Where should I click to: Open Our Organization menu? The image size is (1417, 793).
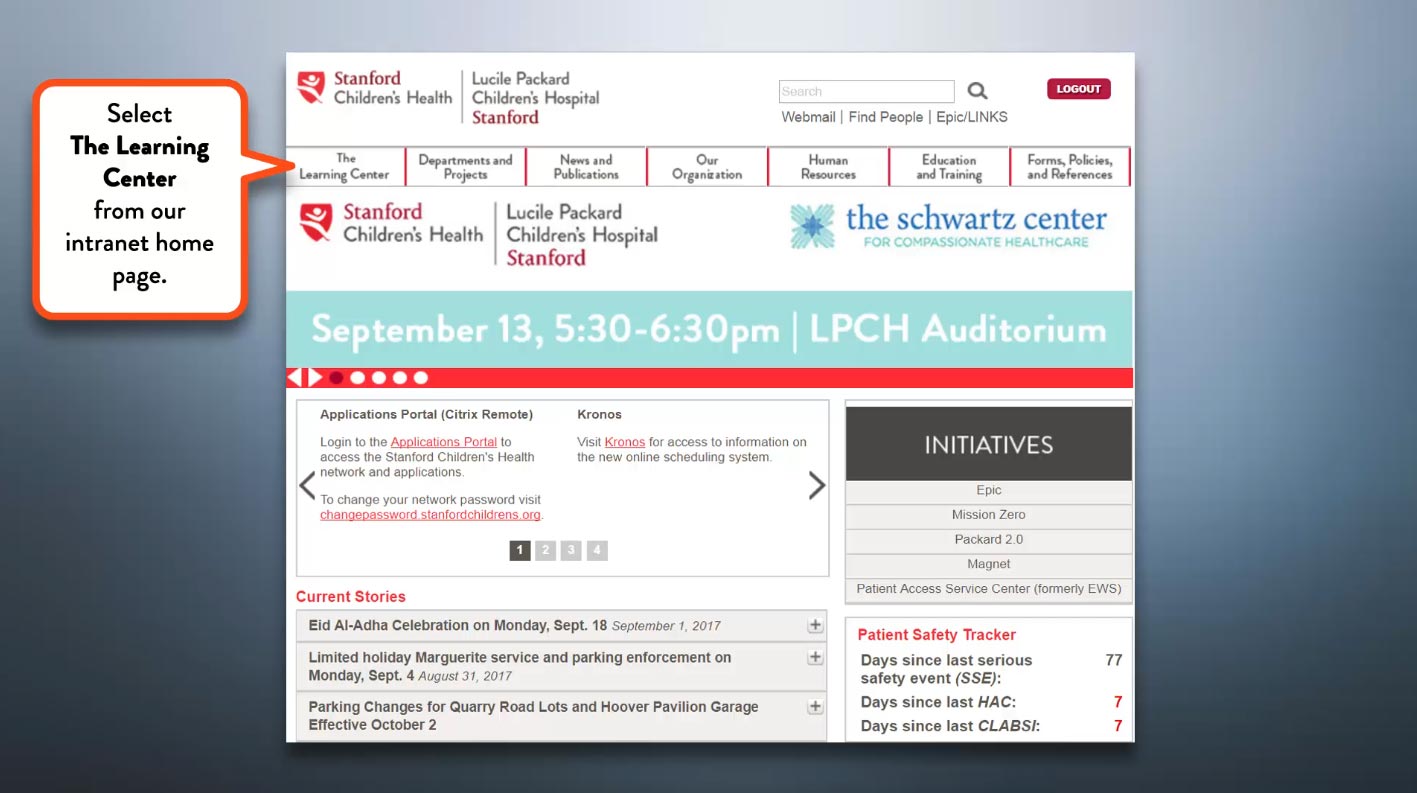click(707, 166)
